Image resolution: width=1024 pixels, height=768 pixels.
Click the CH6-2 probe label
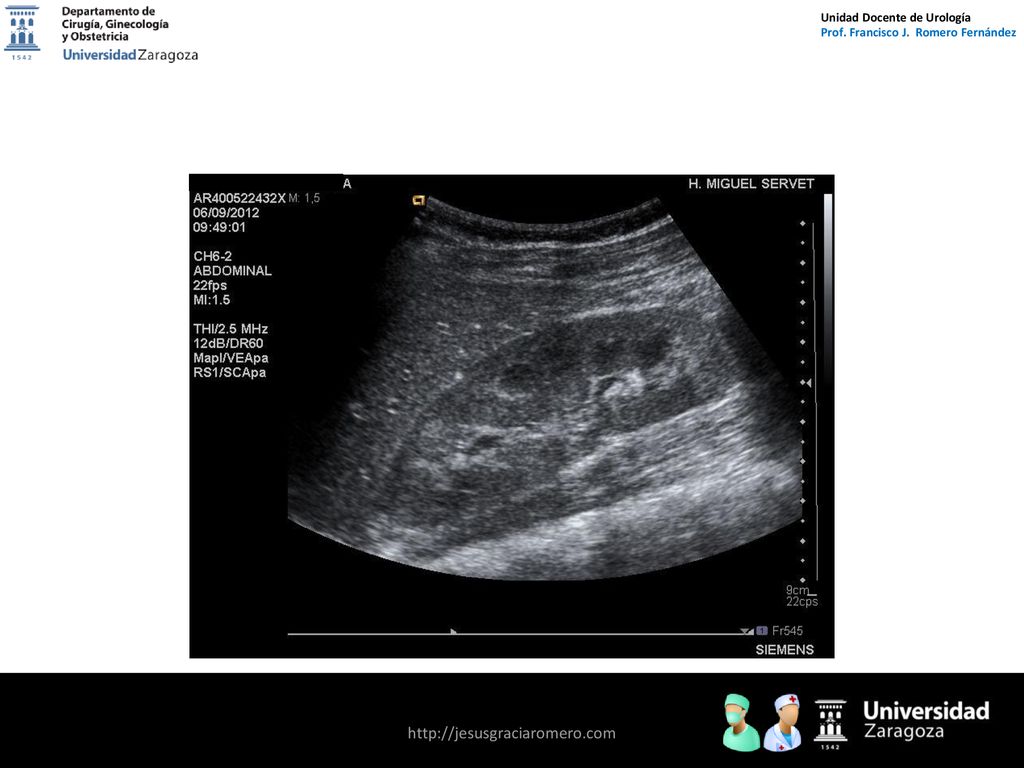[212, 257]
